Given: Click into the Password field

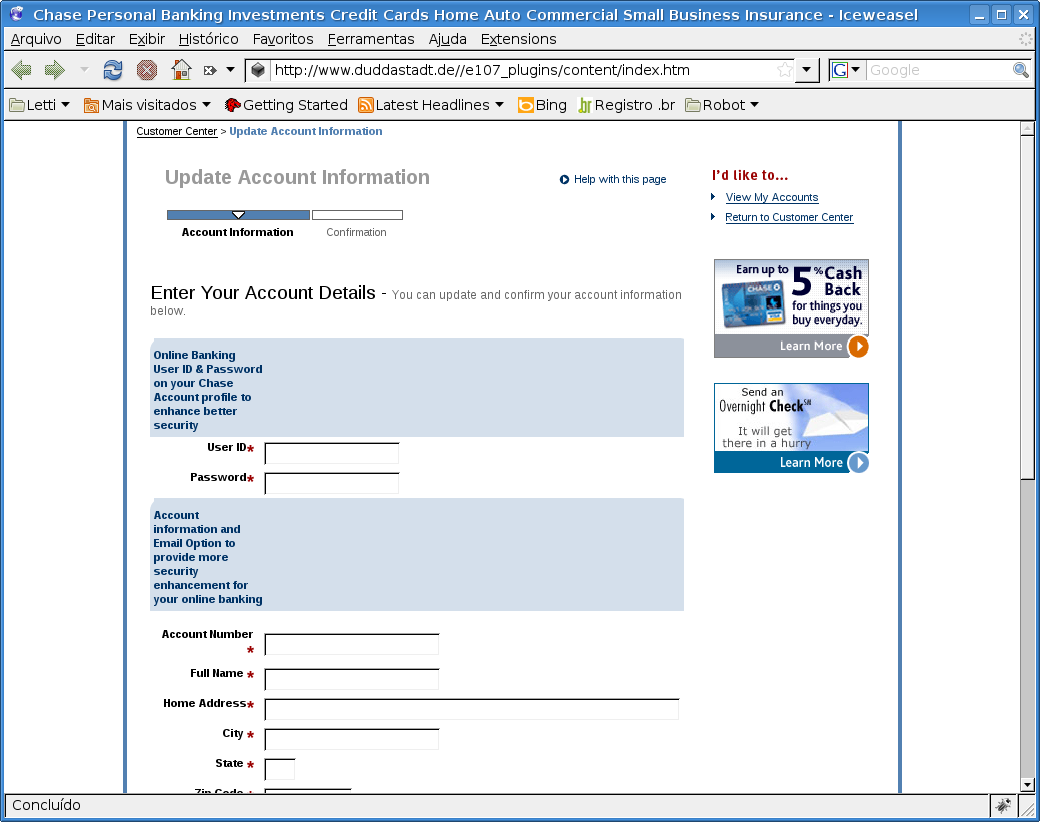Looking at the screenshot, I should 332,483.
